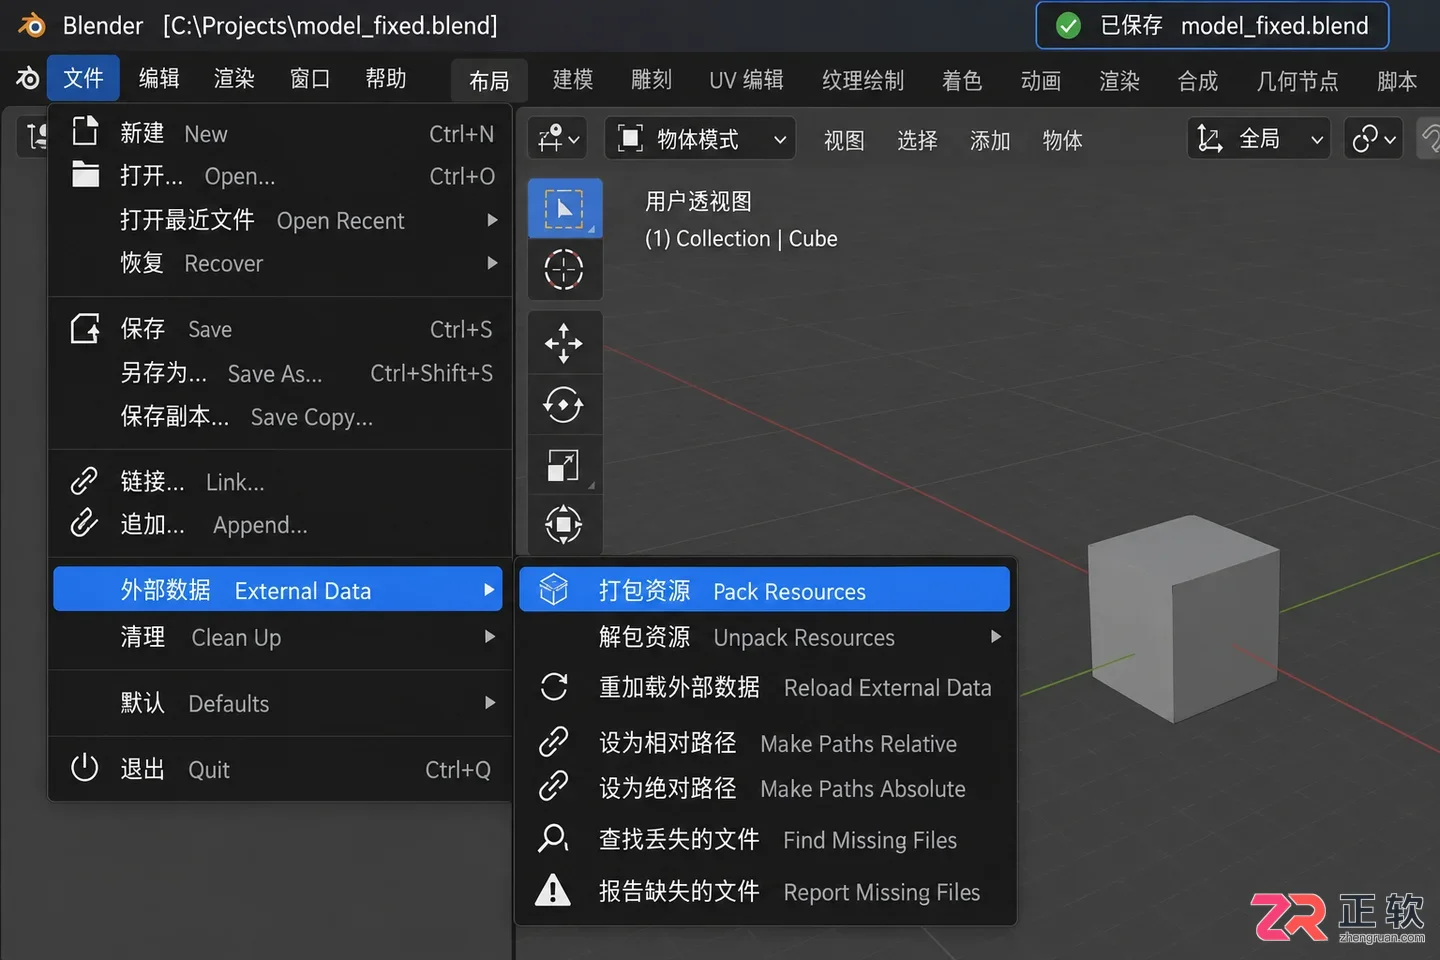1440x960 pixels.
Task: Click the green saved checkmark icon
Action: pos(1068,26)
